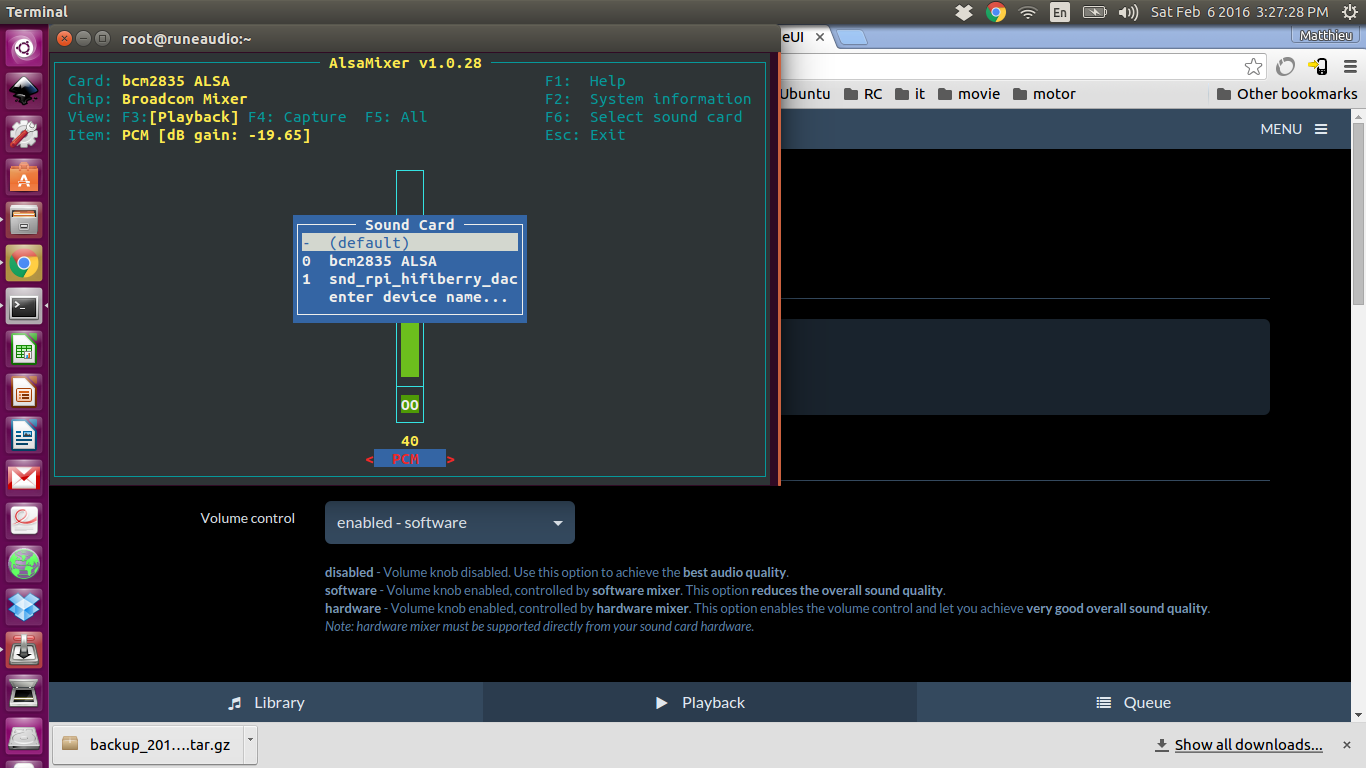Open LibreOffice Writer from the dock
The height and width of the screenshot is (768, 1366).
pyautogui.click(x=24, y=436)
